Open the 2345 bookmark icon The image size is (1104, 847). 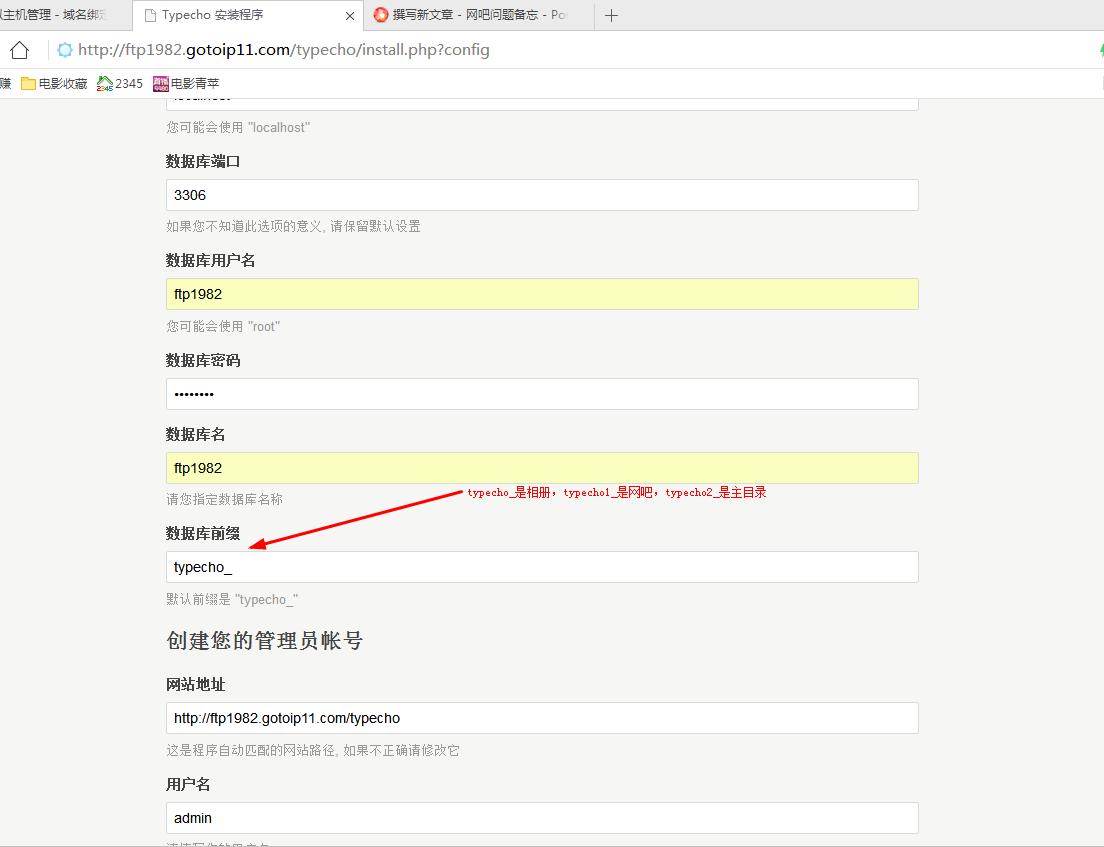[105, 84]
